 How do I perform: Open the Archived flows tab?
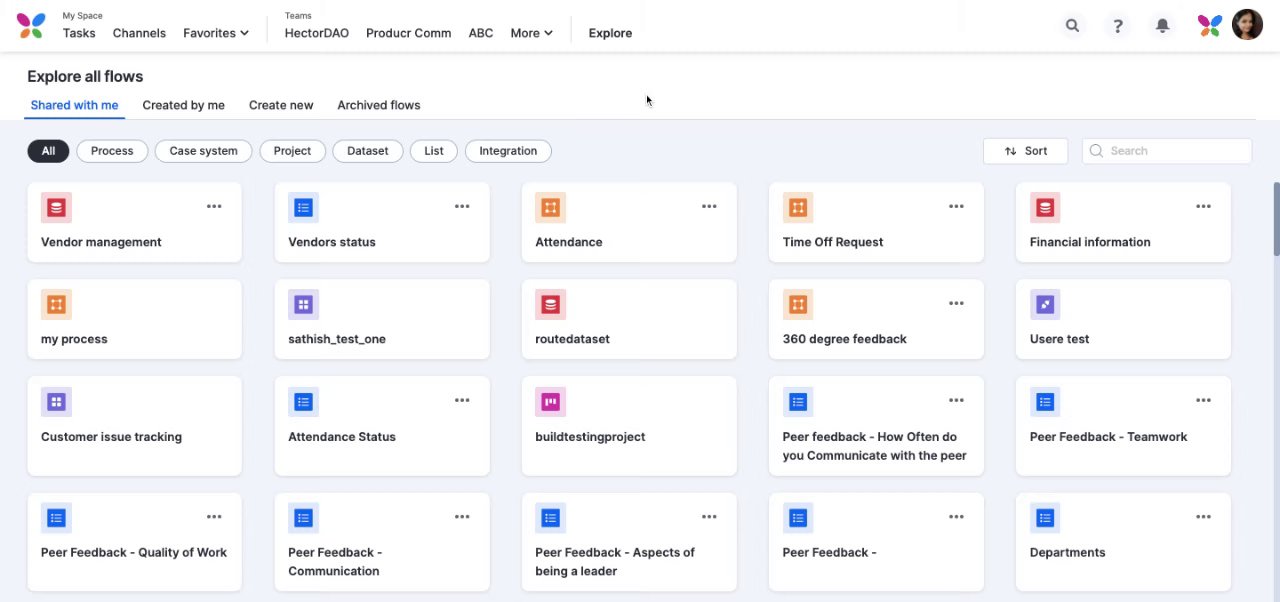pos(378,105)
